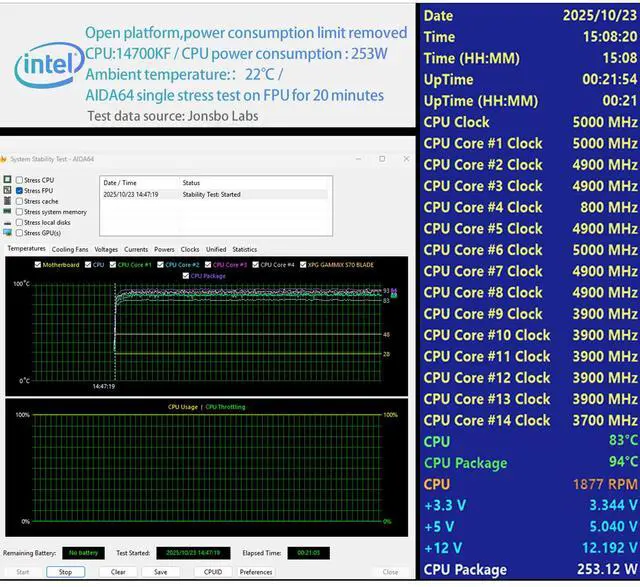The height and width of the screenshot is (587, 640).
Task: Click the AIDA64 flame icon in title bar
Action: click(5, 159)
